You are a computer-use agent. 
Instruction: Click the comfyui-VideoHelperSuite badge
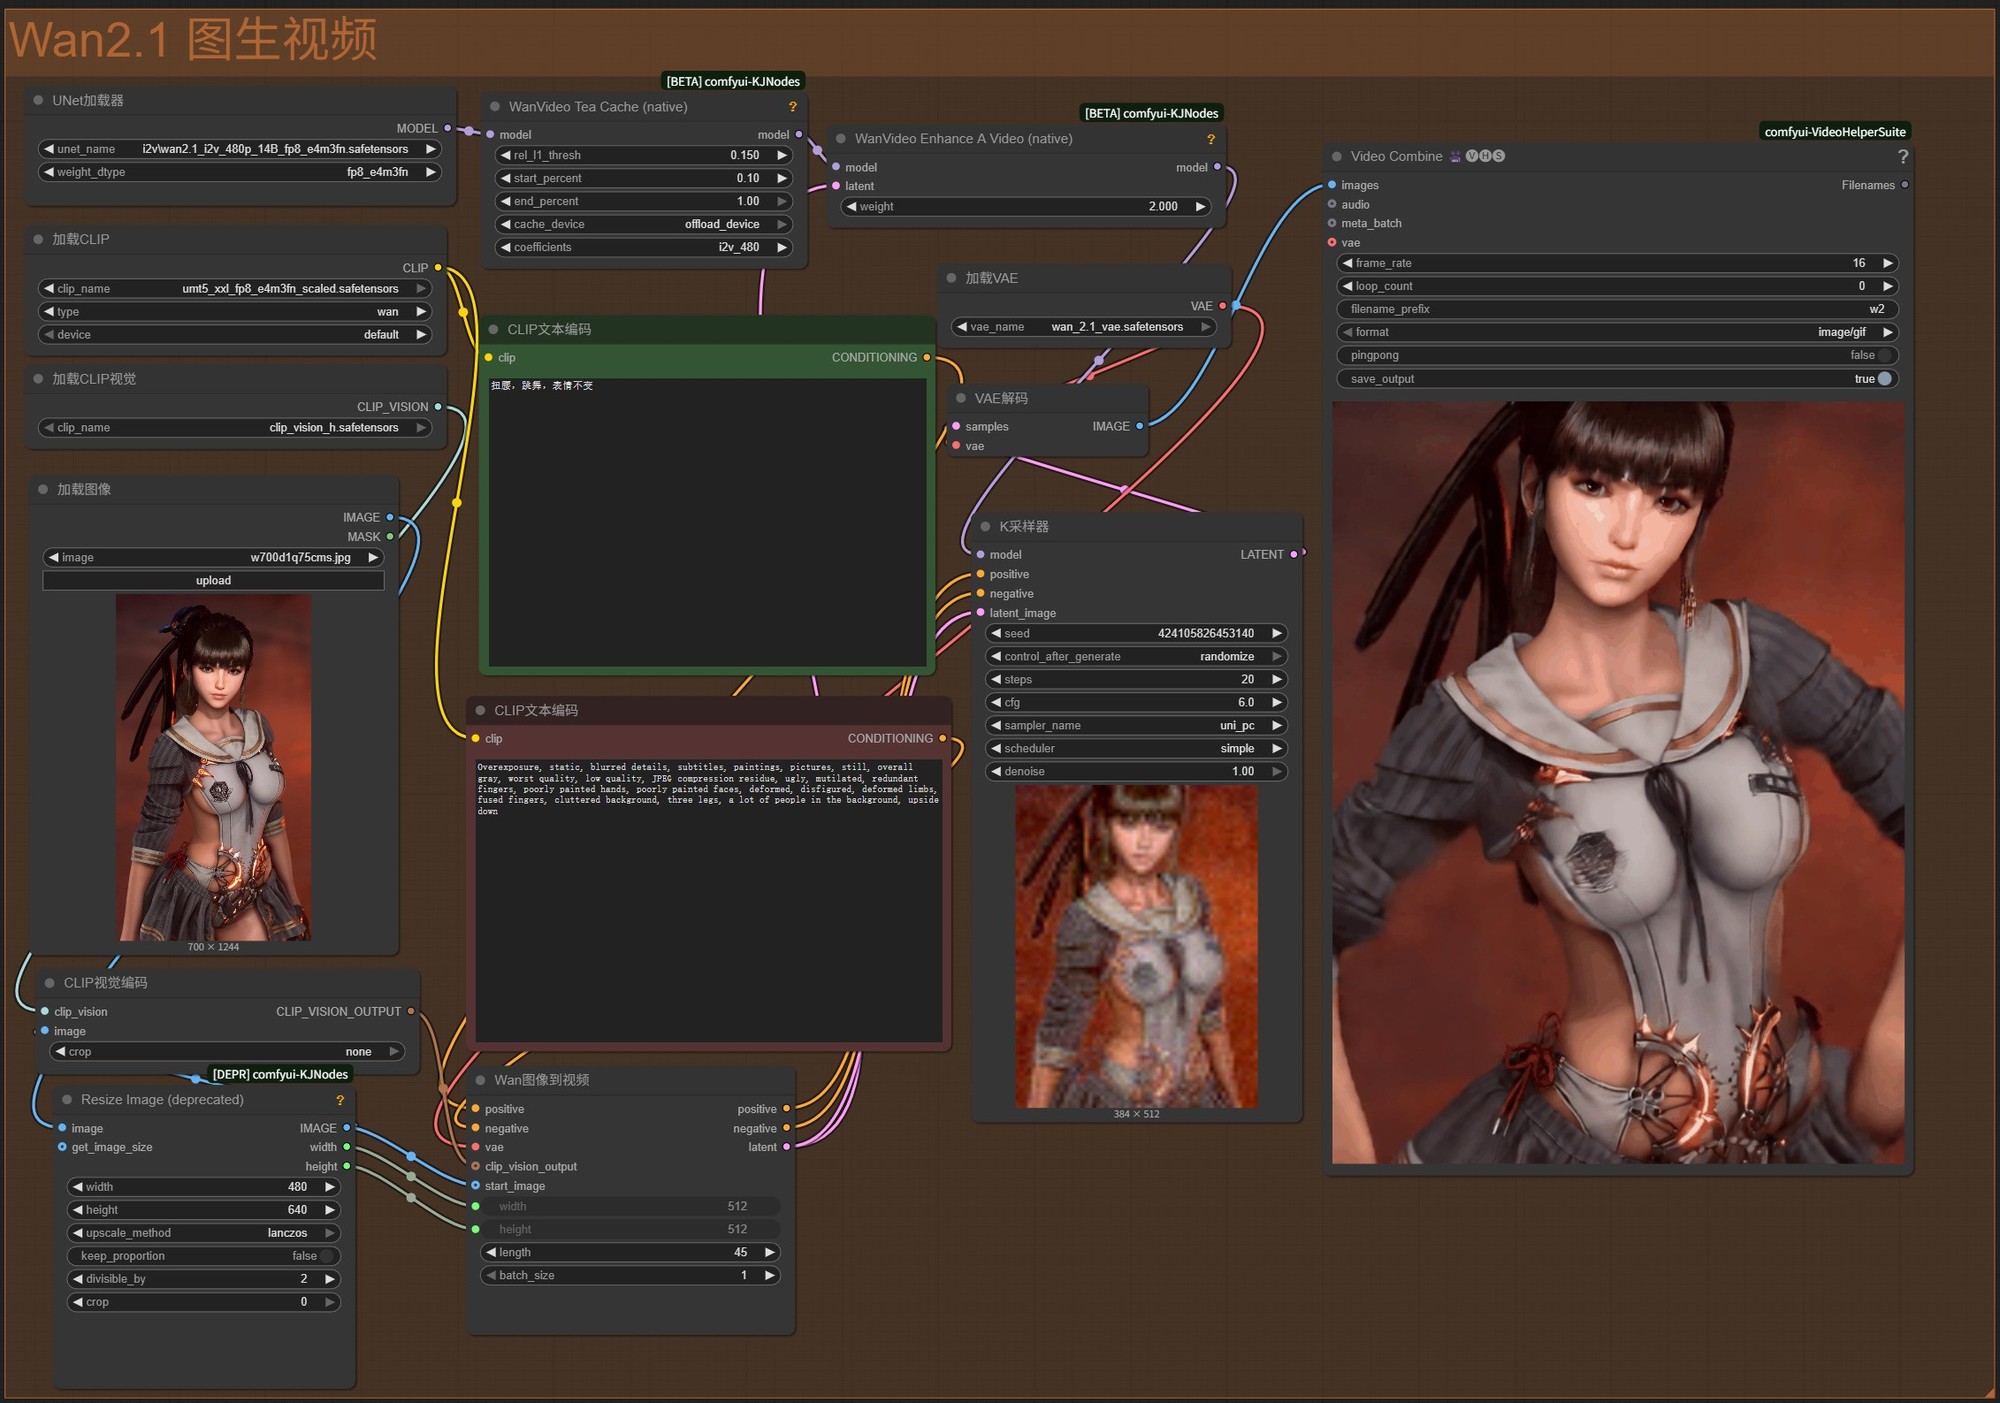click(x=1834, y=132)
